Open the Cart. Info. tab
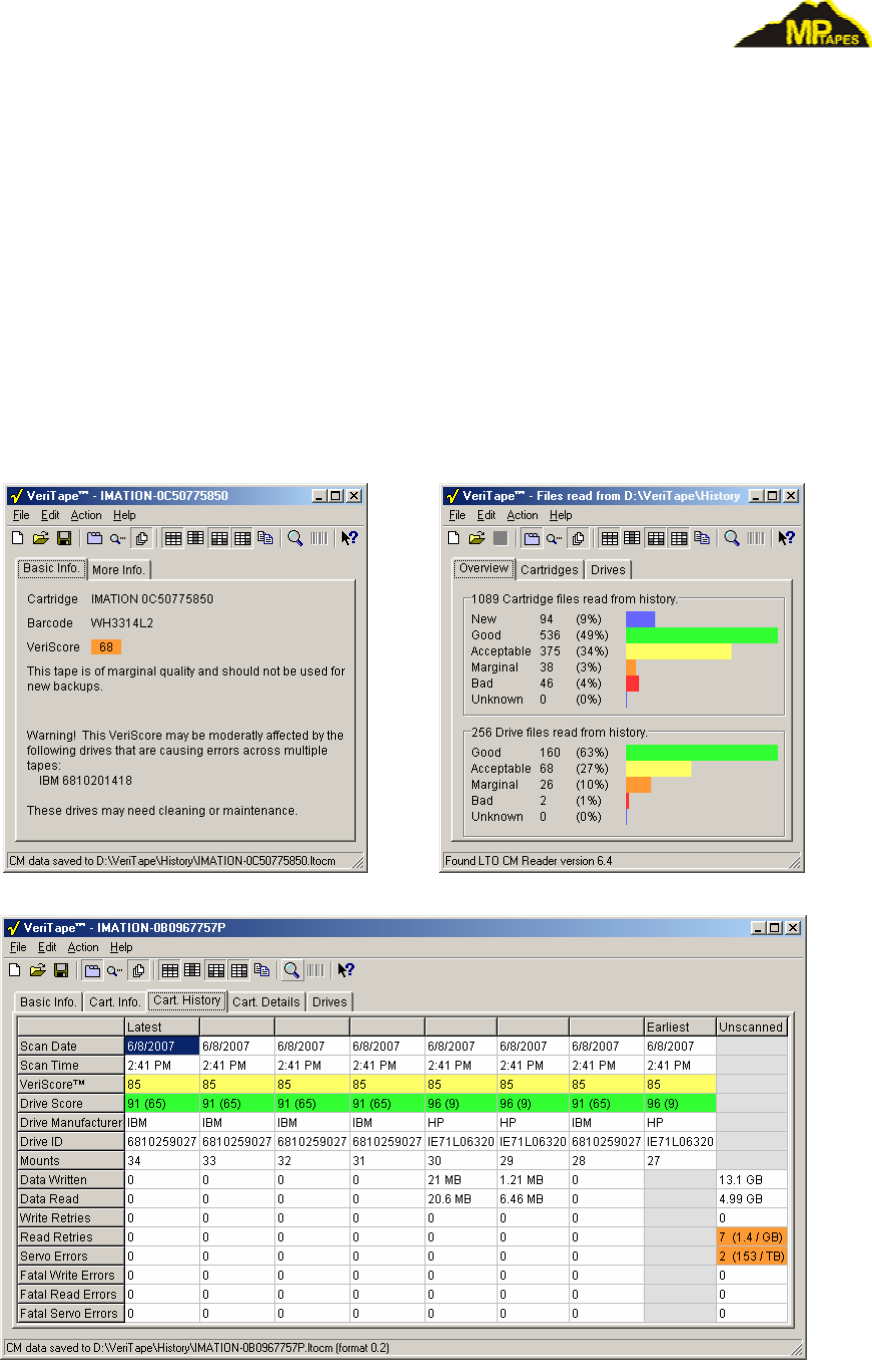Image resolution: width=872 pixels, height=1360 pixels. tap(114, 1002)
